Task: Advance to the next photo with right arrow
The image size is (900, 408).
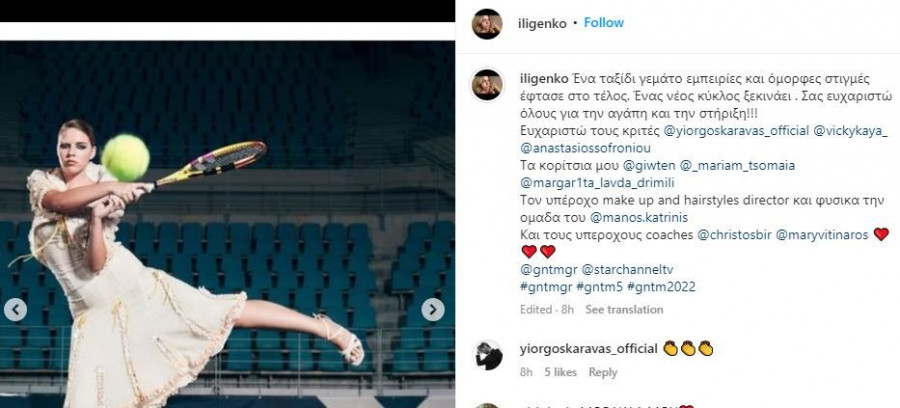Action: point(433,310)
